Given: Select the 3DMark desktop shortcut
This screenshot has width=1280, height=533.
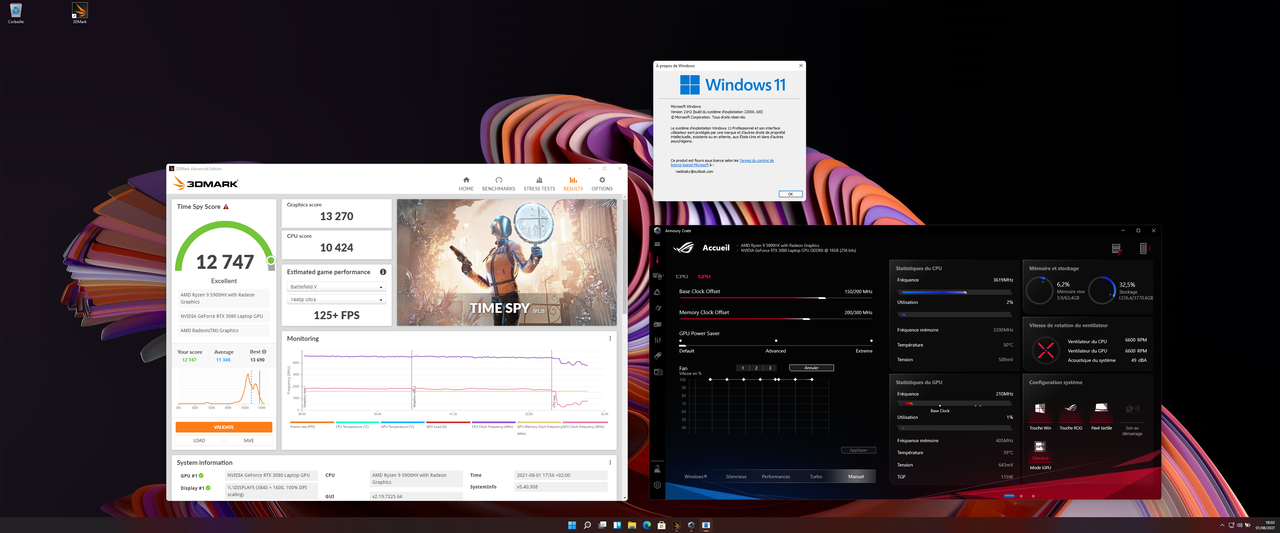Looking at the screenshot, I should click(x=80, y=14).
